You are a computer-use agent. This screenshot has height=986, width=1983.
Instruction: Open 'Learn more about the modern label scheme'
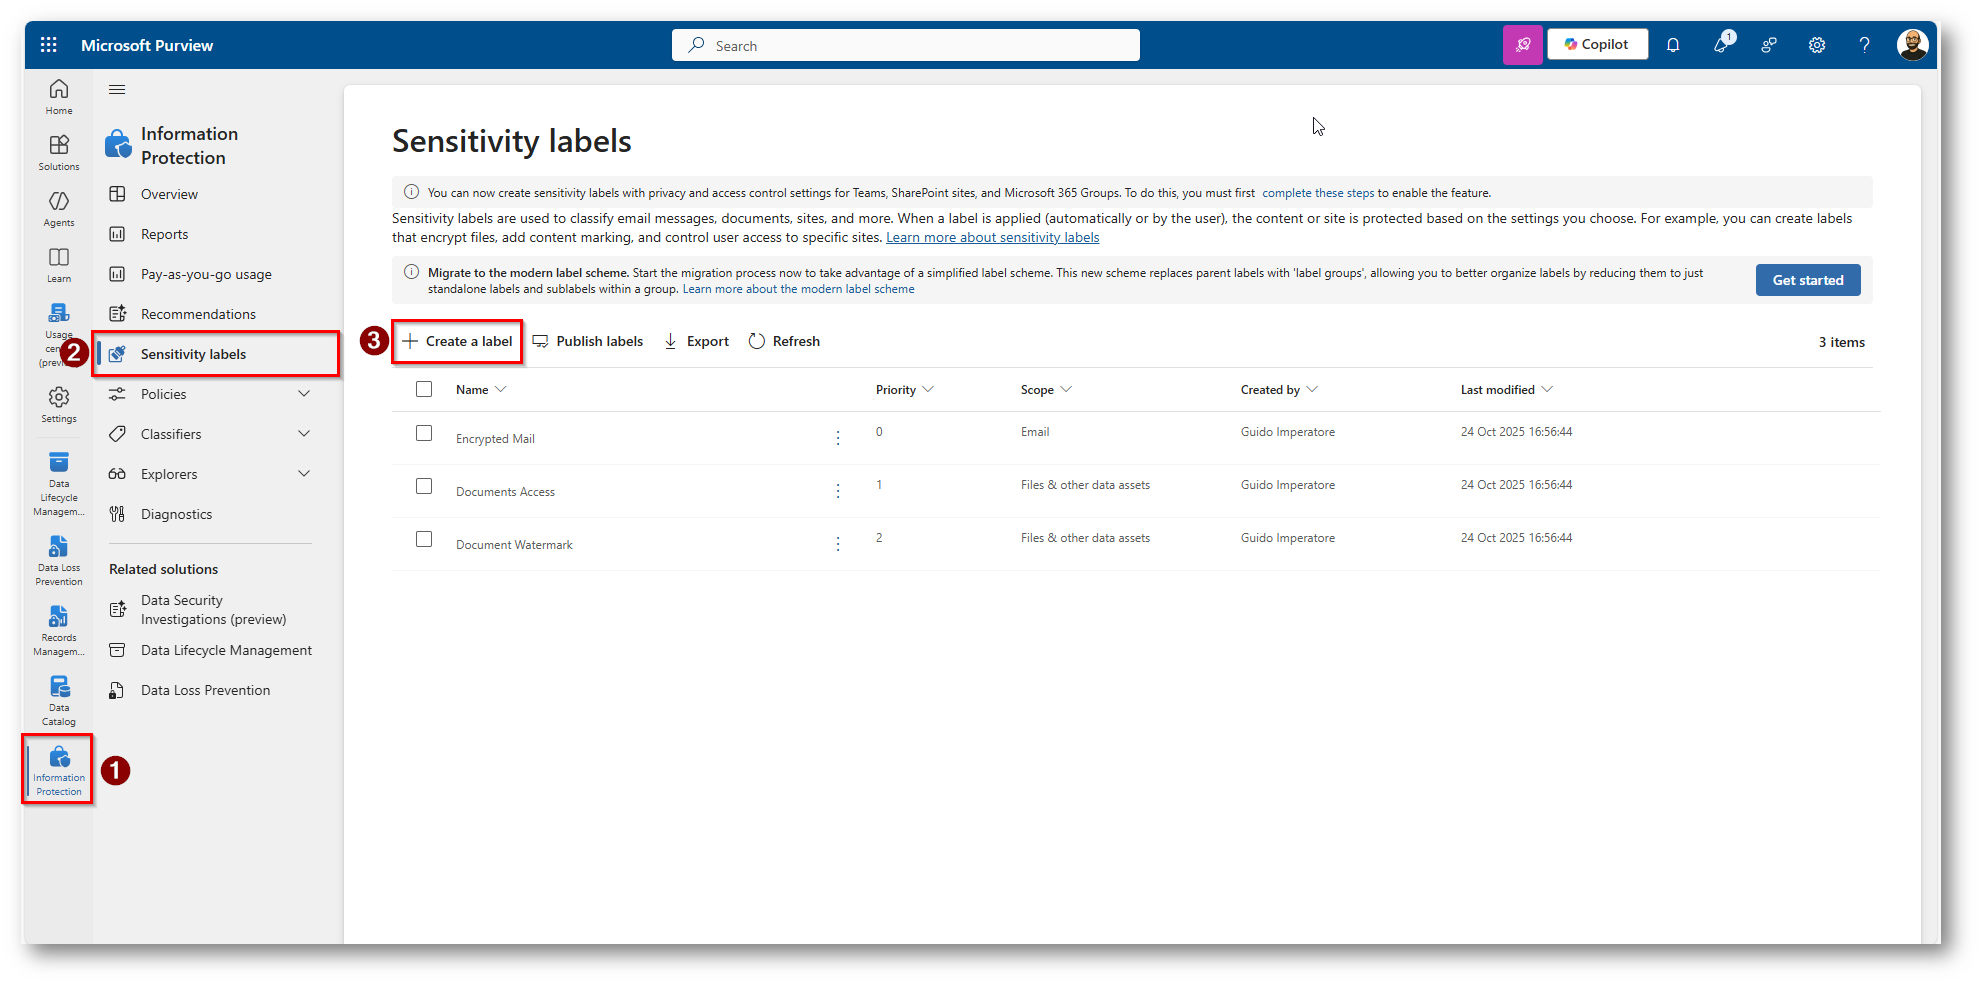click(798, 289)
